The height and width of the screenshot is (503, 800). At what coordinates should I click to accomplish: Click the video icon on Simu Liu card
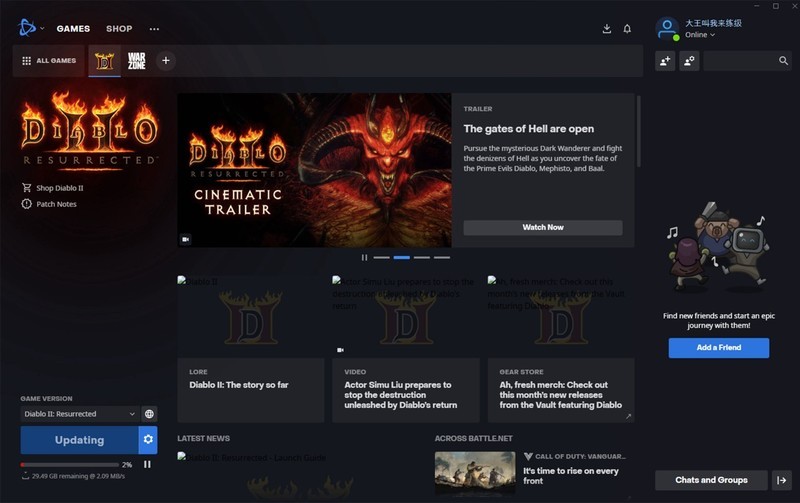340,350
